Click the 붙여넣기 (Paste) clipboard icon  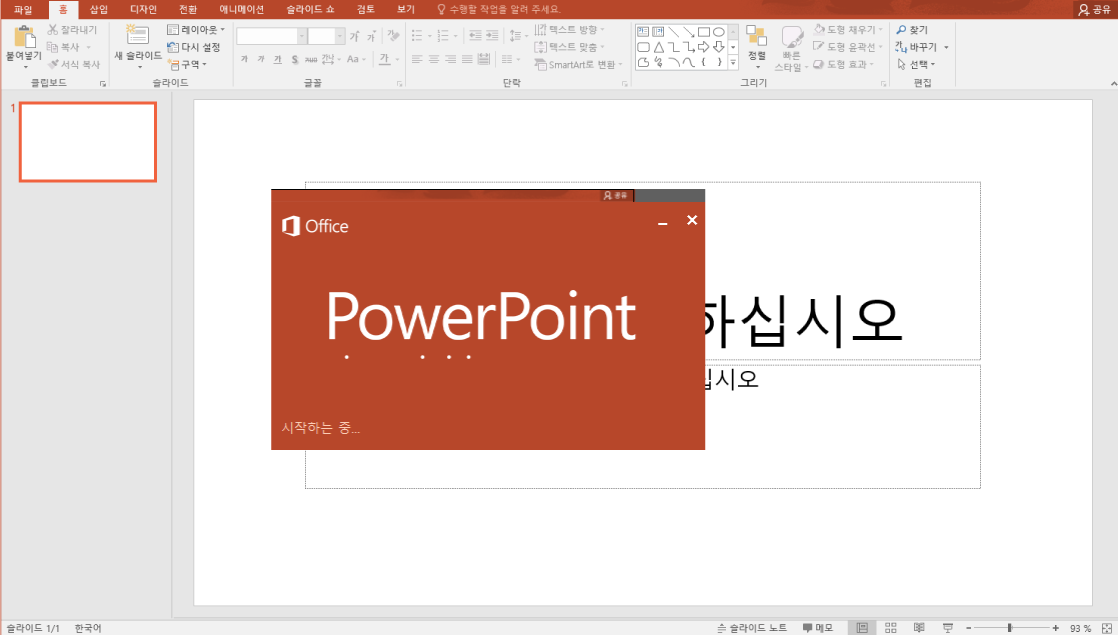pos(24,36)
